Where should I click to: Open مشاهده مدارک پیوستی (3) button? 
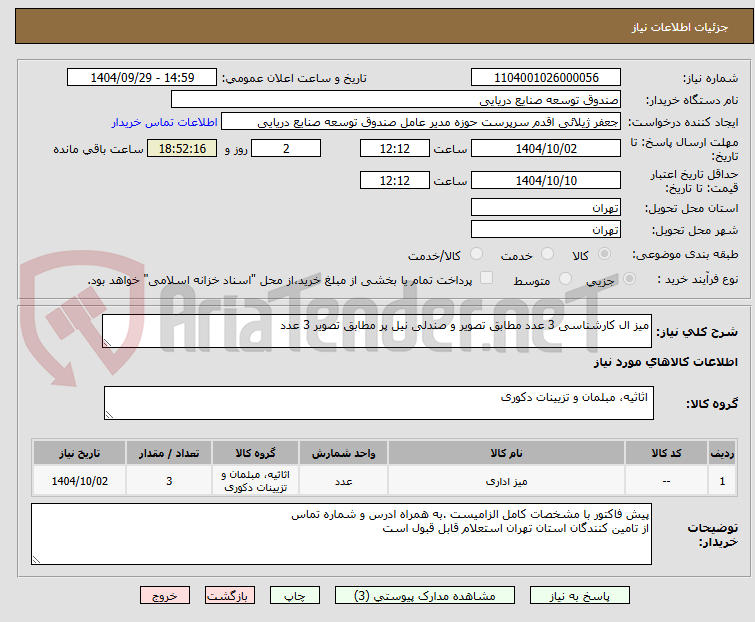[425, 596]
